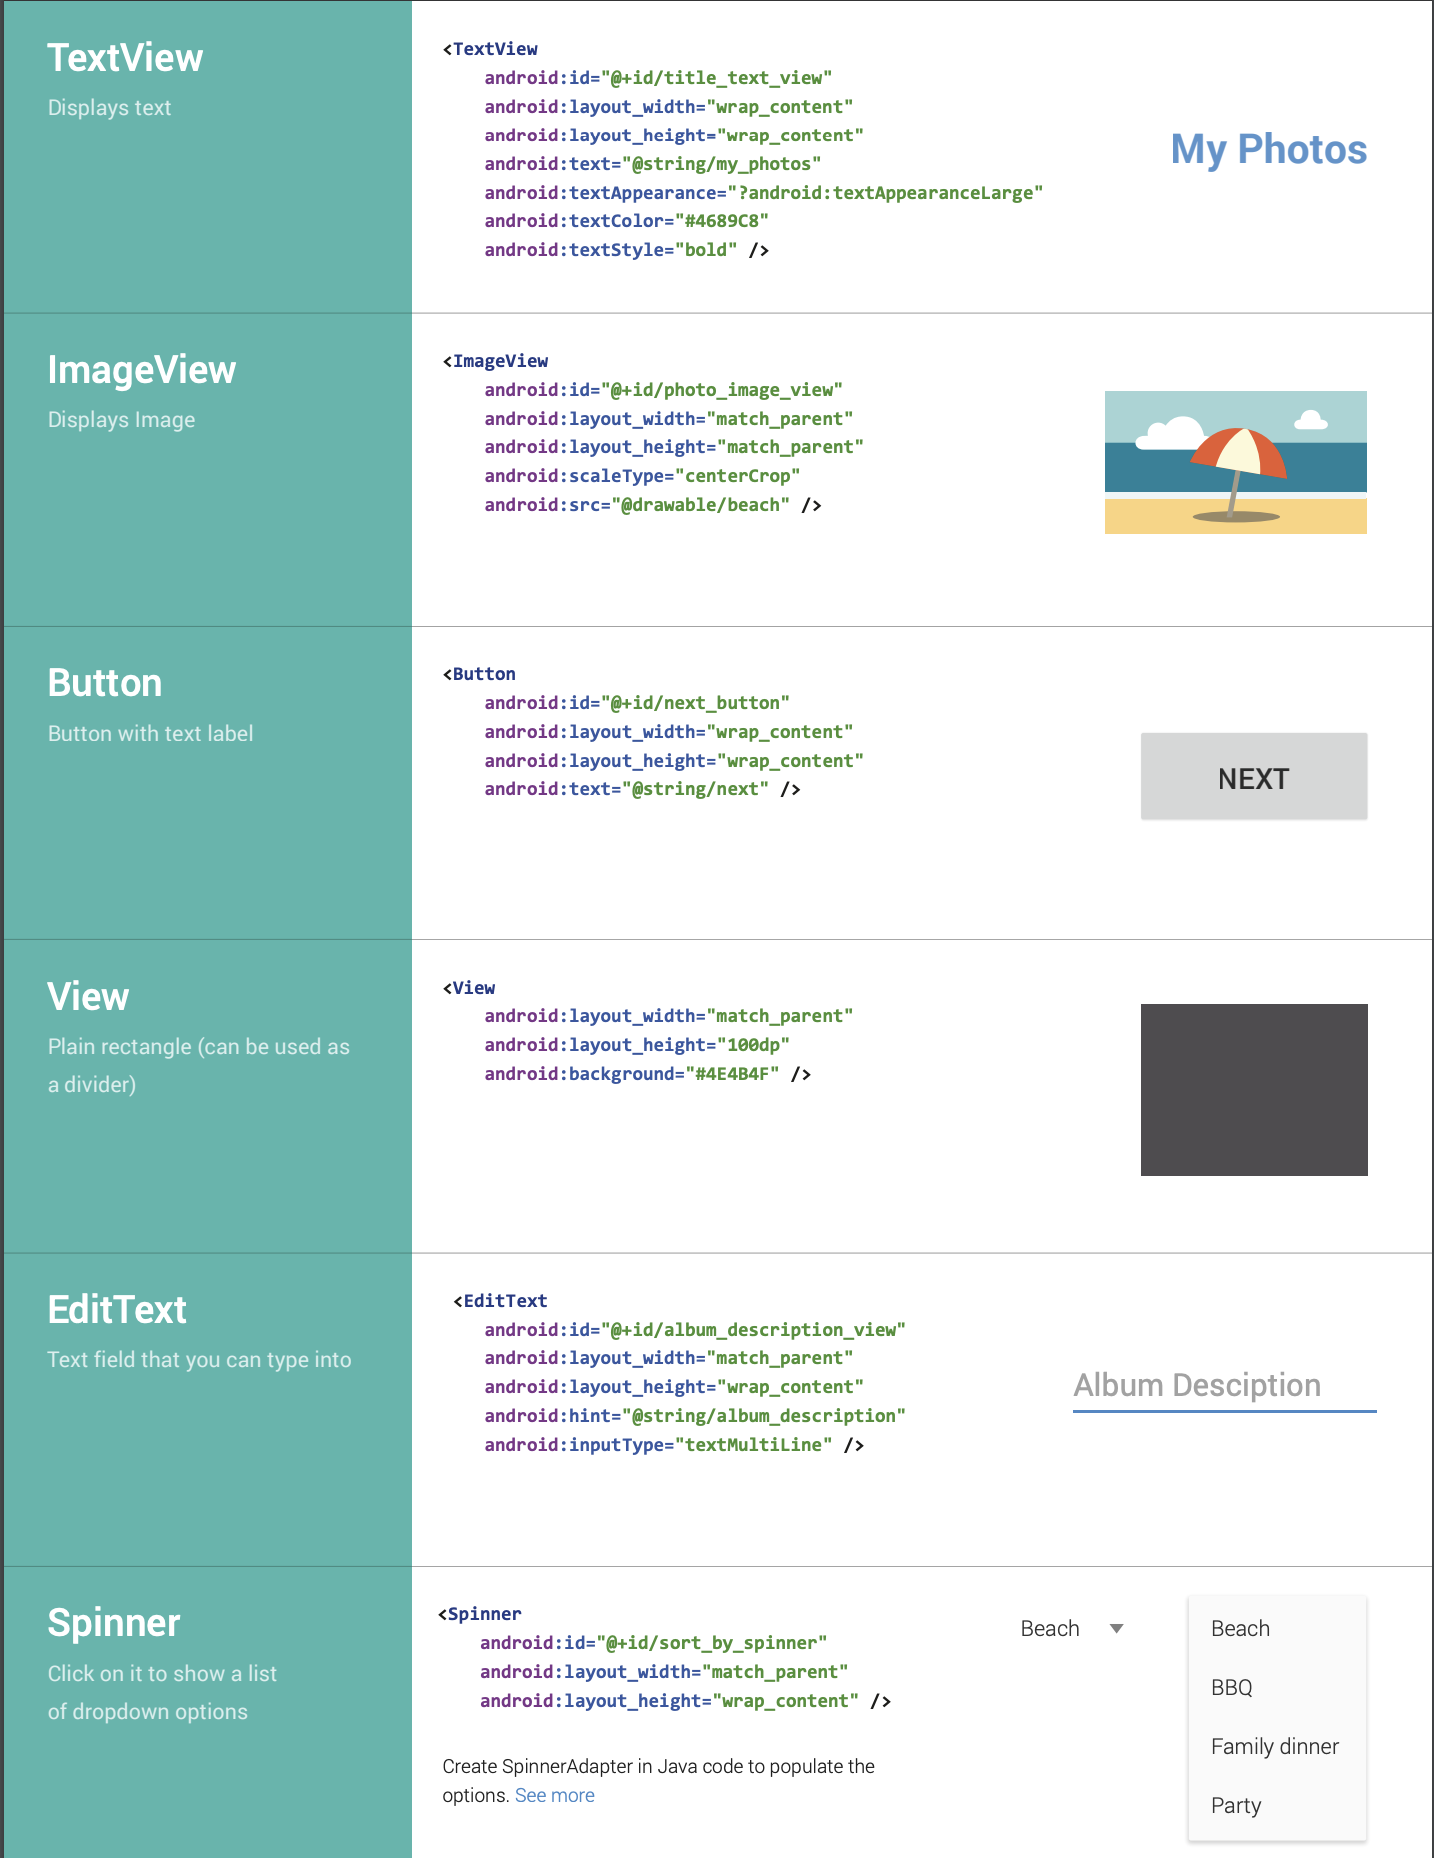The width and height of the screenshot is (1434, 1858).
Task: Click the NEXT button
Action: coord(1253,777)
